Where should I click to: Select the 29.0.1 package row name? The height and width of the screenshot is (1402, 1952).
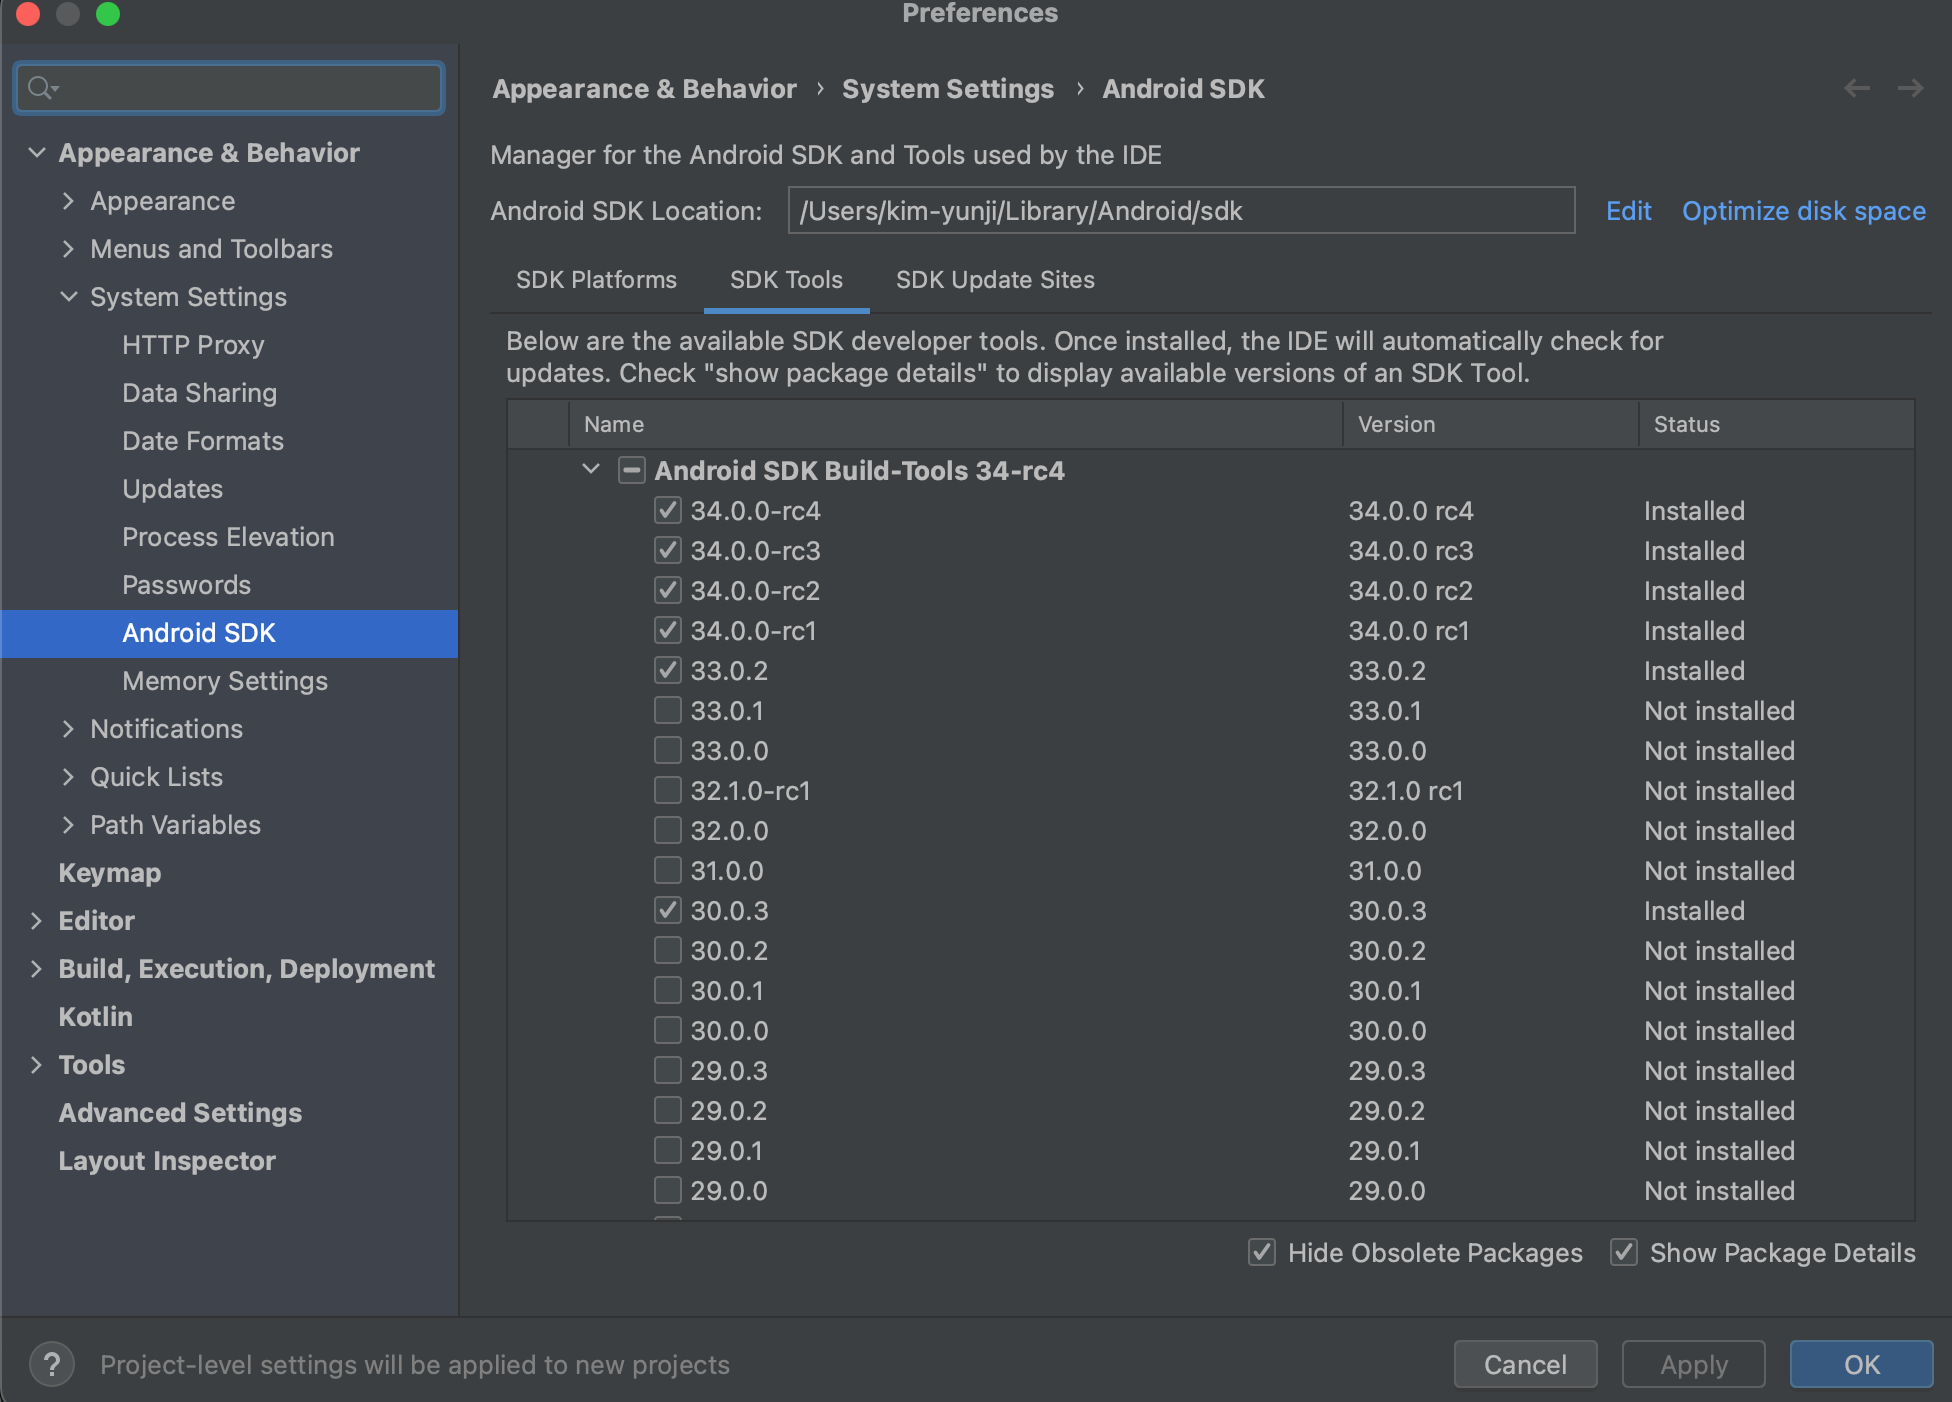(x=726, y=1151)
